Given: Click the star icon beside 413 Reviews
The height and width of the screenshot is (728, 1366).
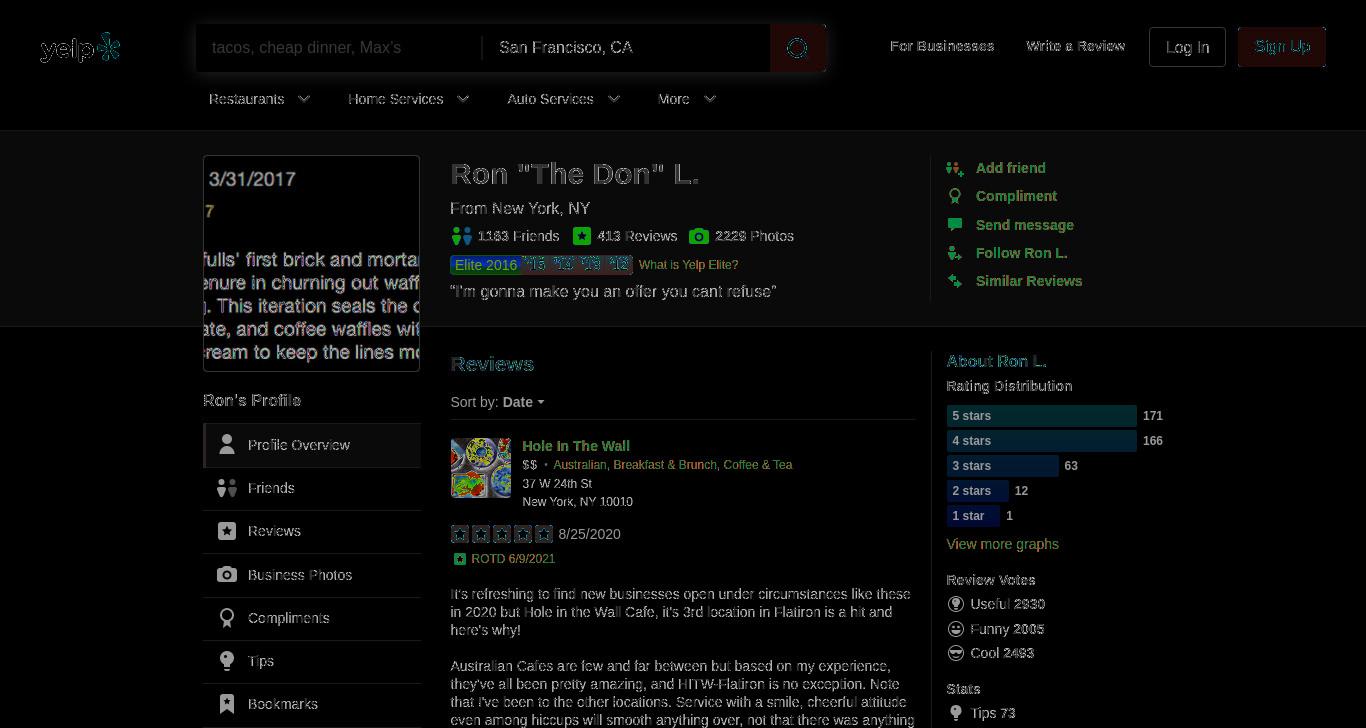Looking at the screenshot, I should [582, 236].
